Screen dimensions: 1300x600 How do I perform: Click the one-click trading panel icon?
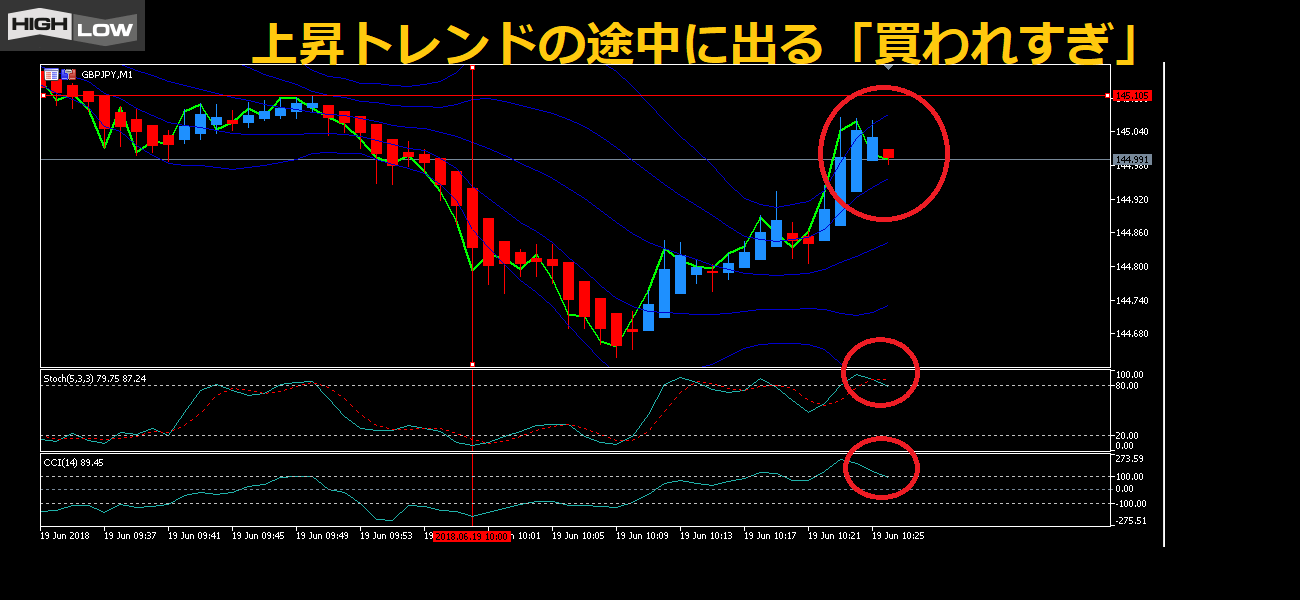51,74
